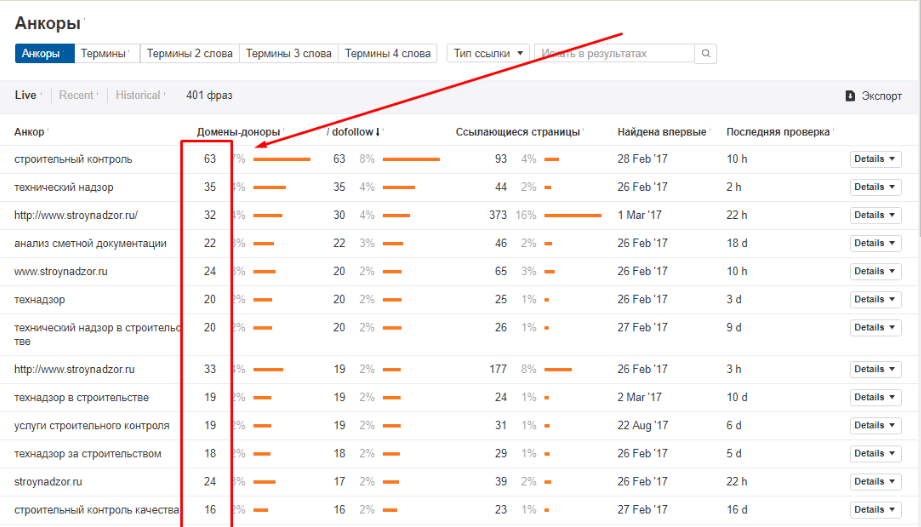The width and height of the screenshot is (921, 527).
Task: Click the Анкоры tab button
Action: (x=40, y=53)
